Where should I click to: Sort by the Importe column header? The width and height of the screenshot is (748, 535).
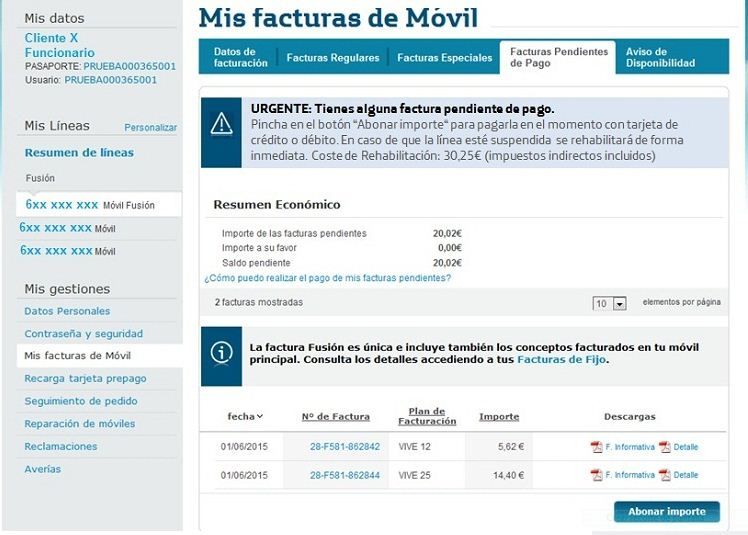click(x=499, y=416)
